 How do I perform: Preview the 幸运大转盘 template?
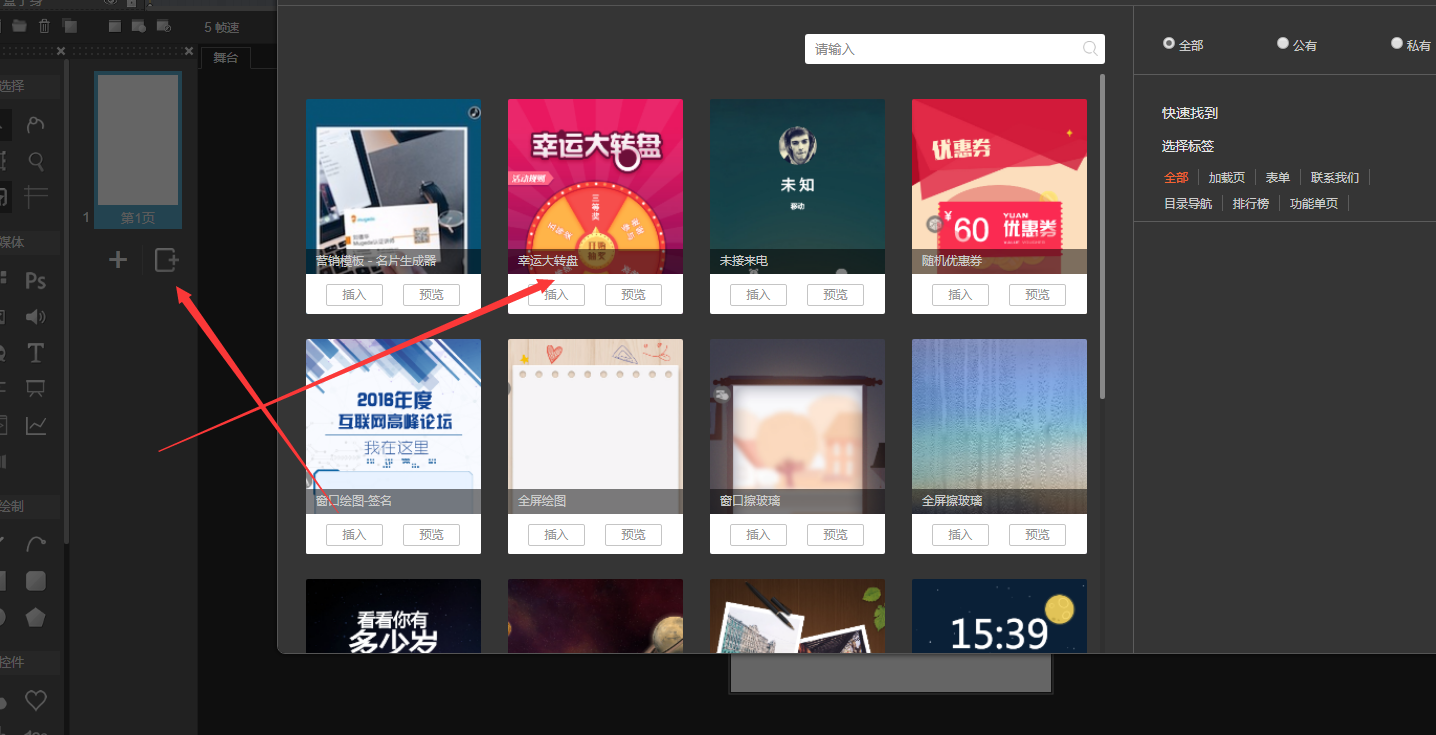click(633, 294)
